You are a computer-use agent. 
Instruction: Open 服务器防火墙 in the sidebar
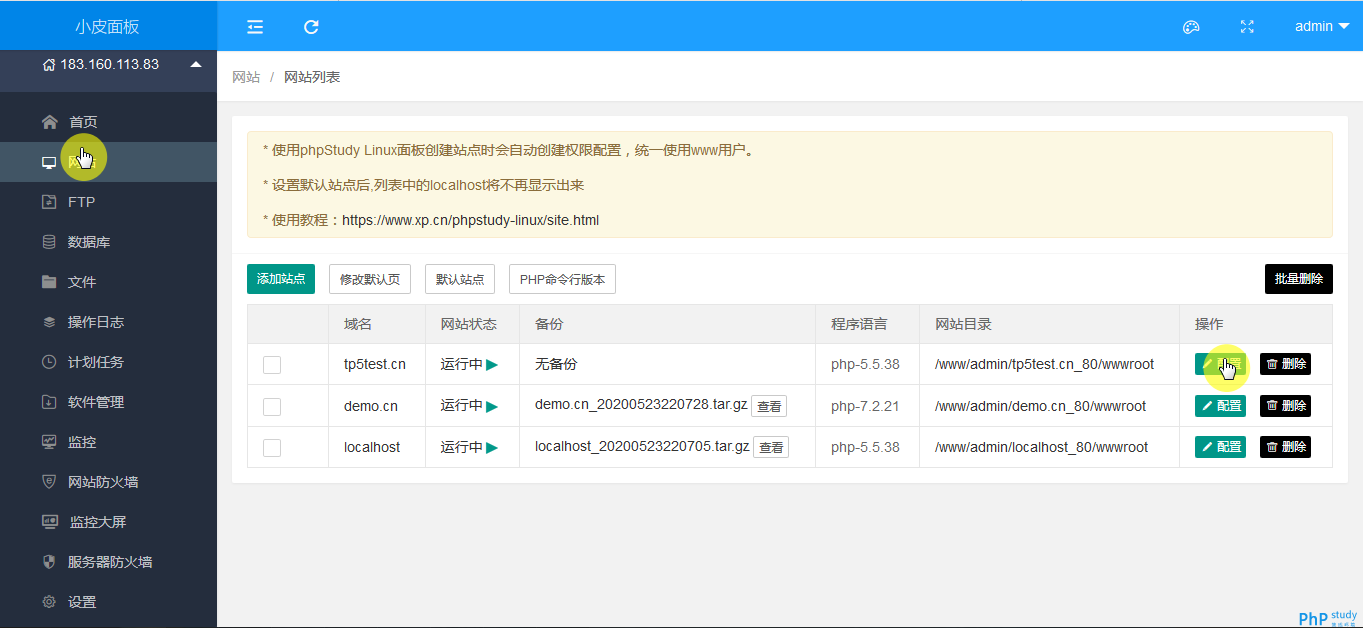pos(108,562)
